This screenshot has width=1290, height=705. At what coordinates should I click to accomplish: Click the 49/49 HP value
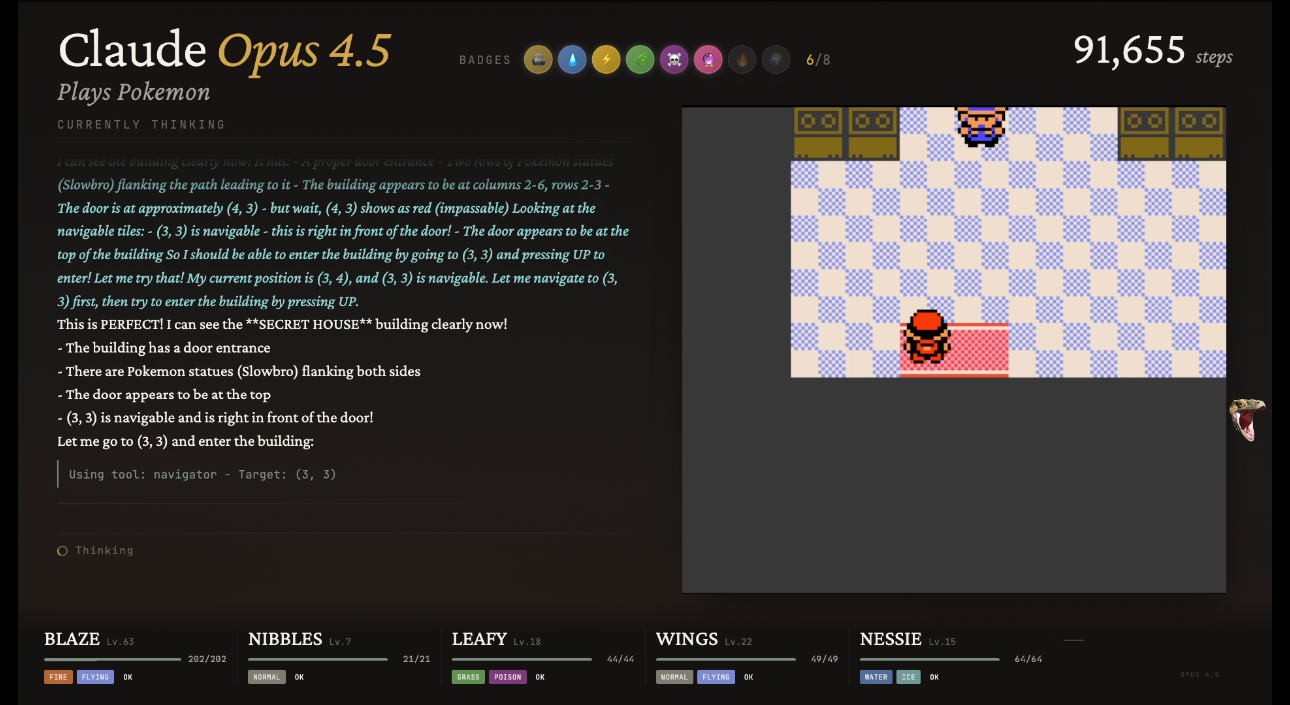pos(824,660)
